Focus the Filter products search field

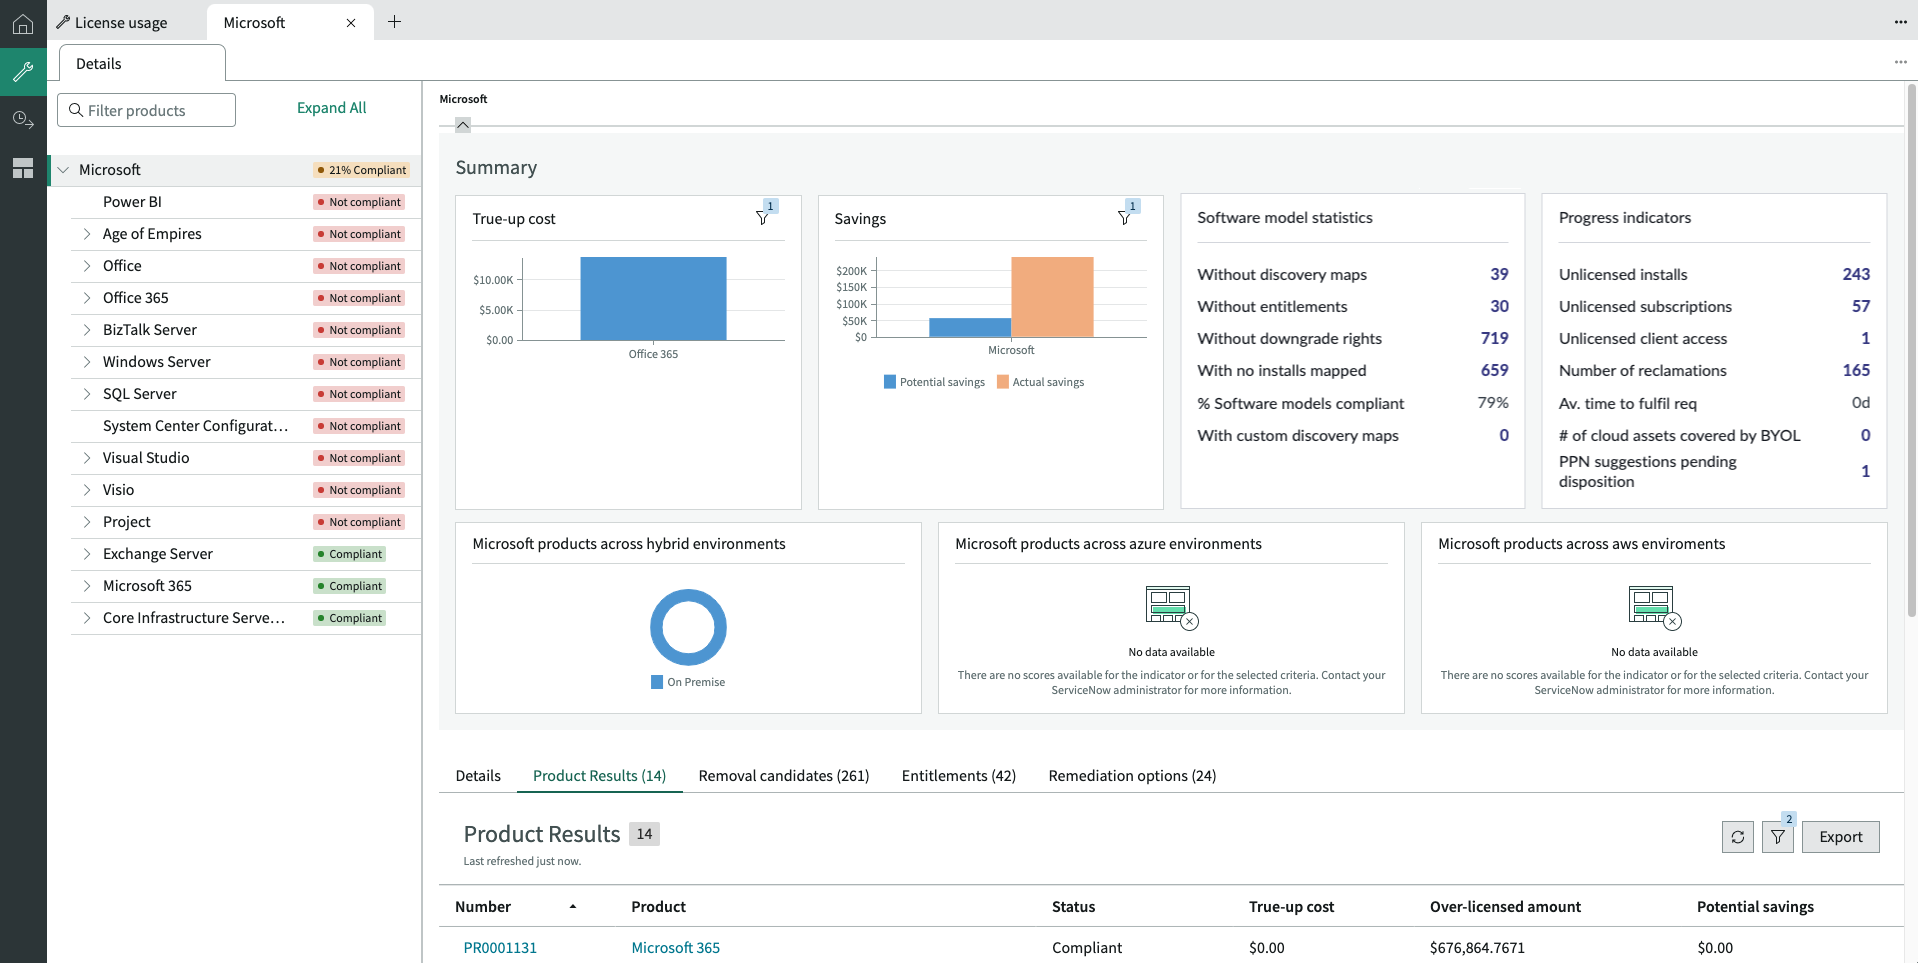point(147,110)
